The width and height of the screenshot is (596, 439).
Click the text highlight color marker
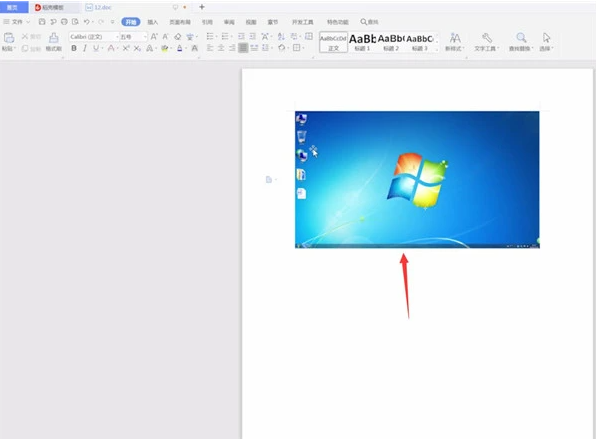click(164, 48)
